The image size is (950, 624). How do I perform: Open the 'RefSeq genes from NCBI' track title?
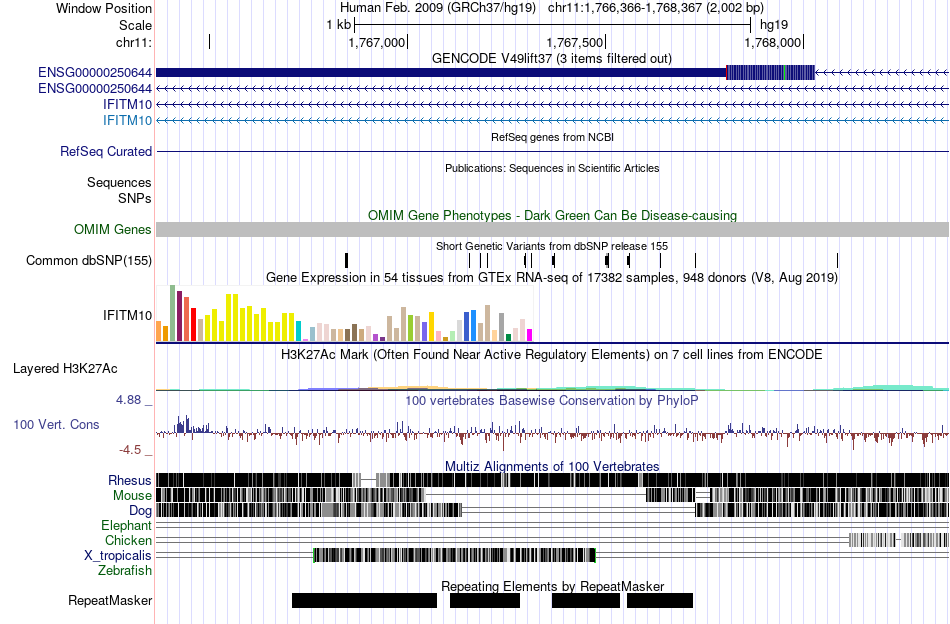[553, 138]
